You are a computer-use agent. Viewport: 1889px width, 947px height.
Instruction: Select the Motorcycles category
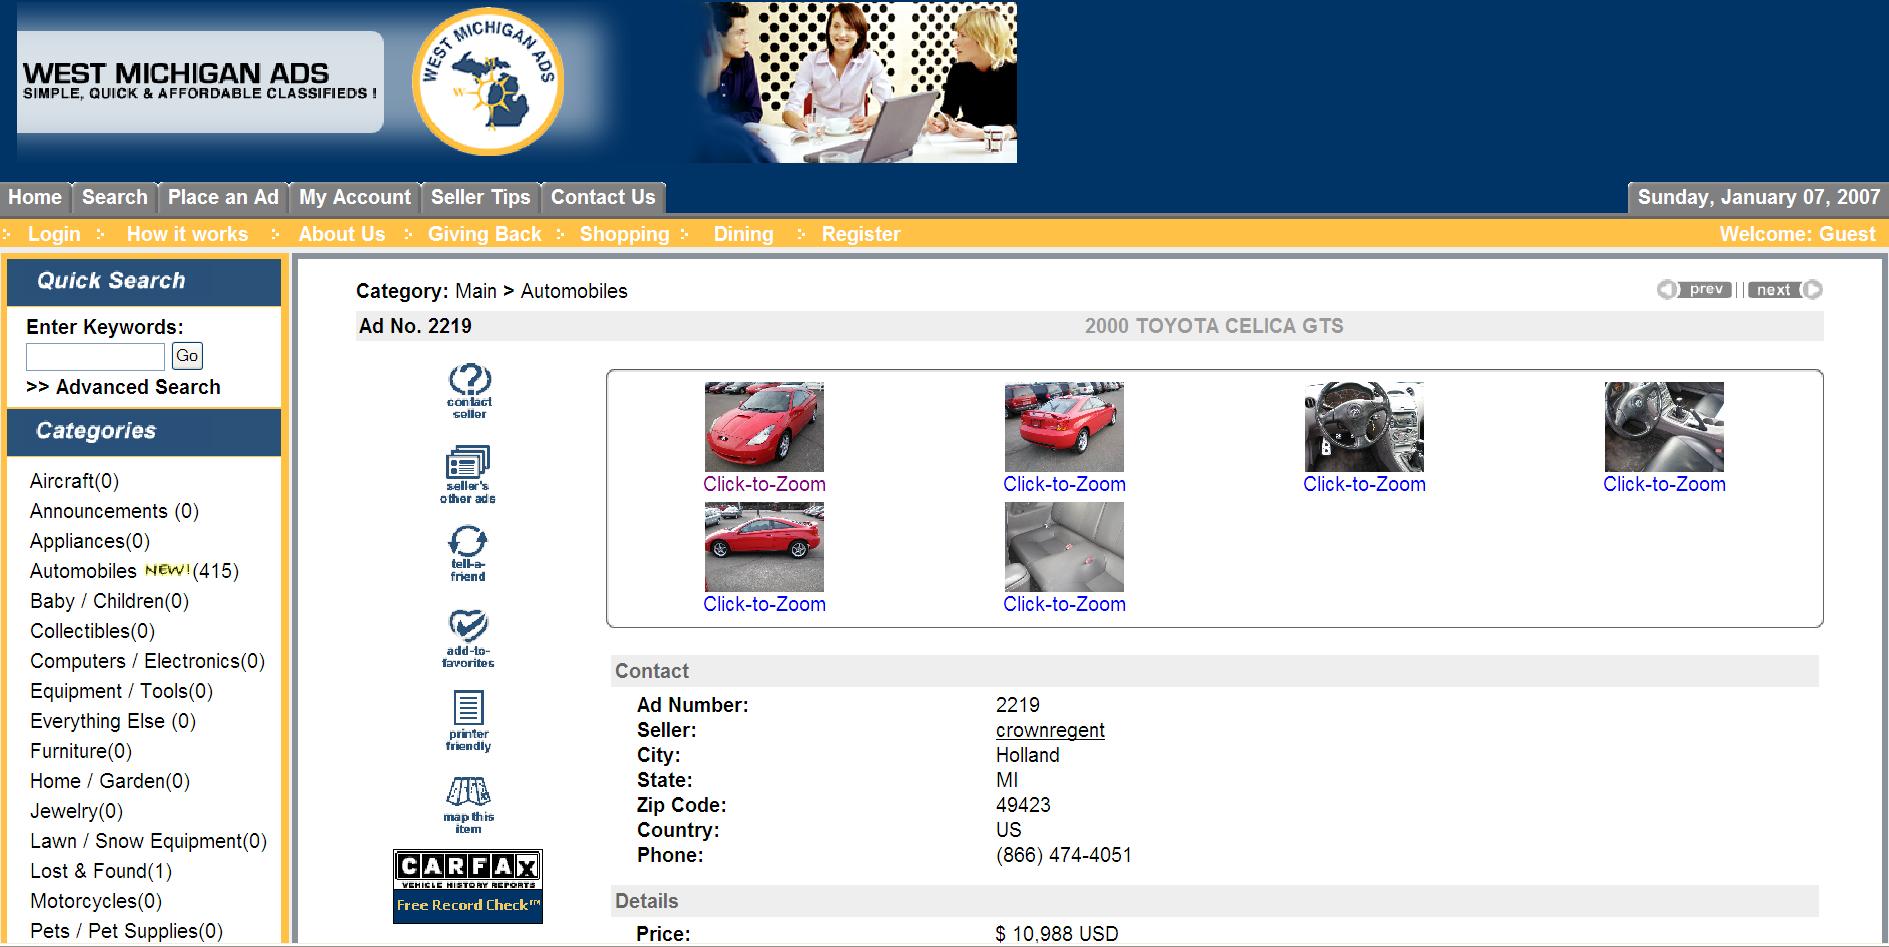coord(96,901)
